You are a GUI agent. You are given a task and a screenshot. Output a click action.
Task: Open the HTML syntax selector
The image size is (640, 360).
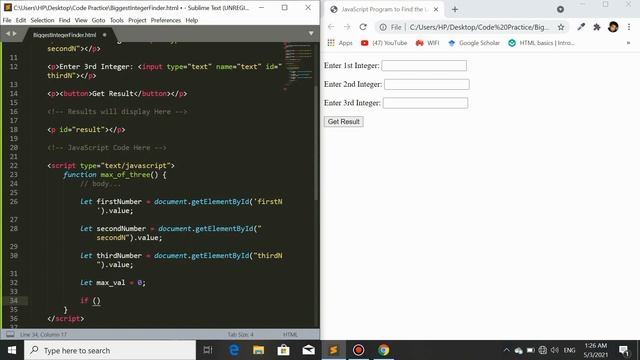(290, 334)
